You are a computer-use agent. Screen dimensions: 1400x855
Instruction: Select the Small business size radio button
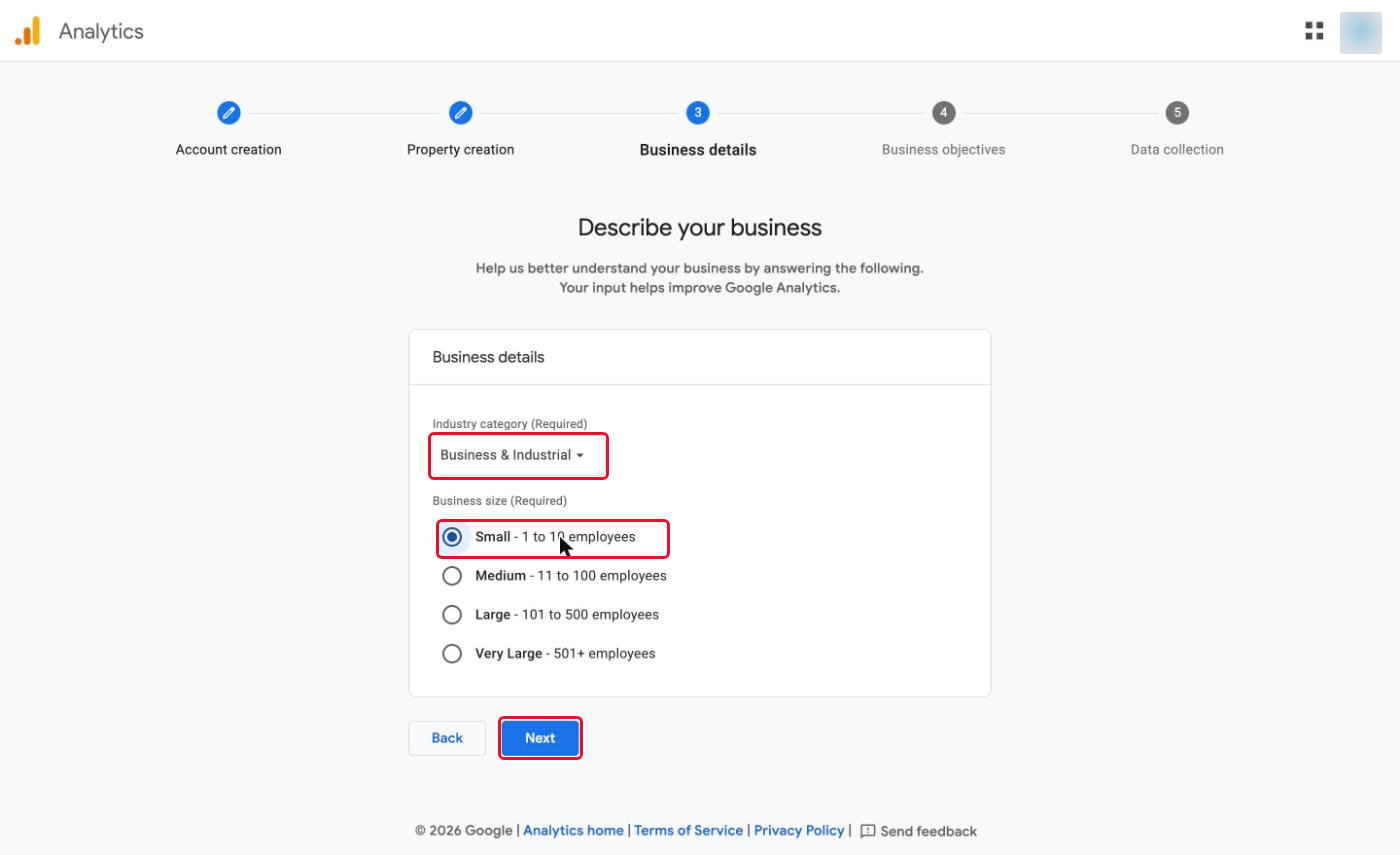[452, 537]
